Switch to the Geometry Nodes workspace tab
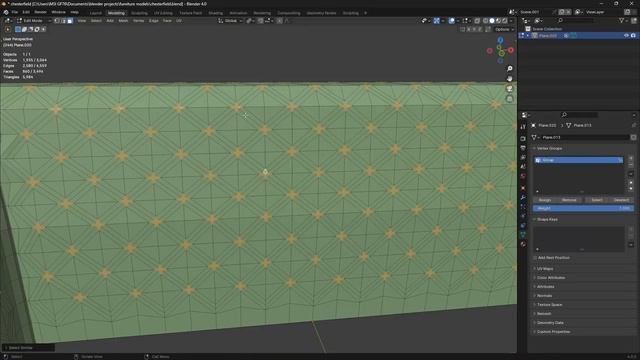Viewport: 640px width, 360px height. pos(321,13)
